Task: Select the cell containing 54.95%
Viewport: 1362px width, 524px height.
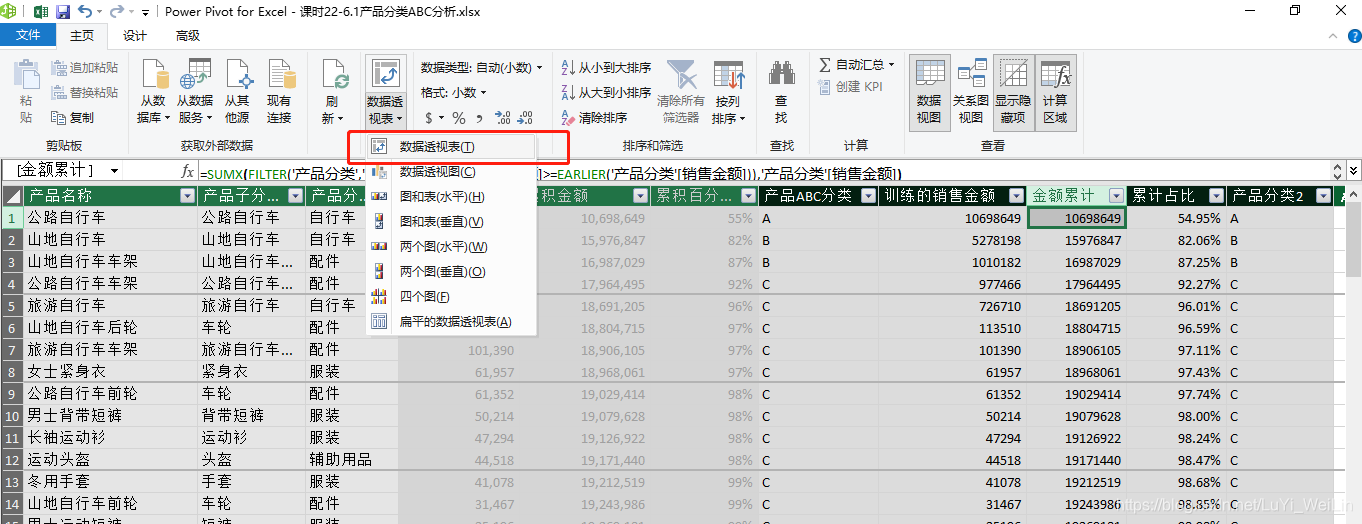Action: pyautogui.click(x=1177, y=218)
